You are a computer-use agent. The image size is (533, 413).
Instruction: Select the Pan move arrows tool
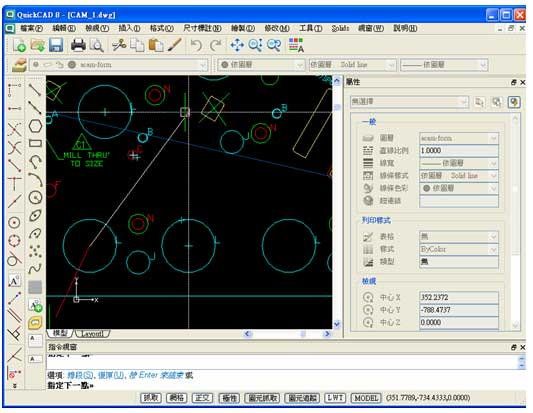(237, 45)
